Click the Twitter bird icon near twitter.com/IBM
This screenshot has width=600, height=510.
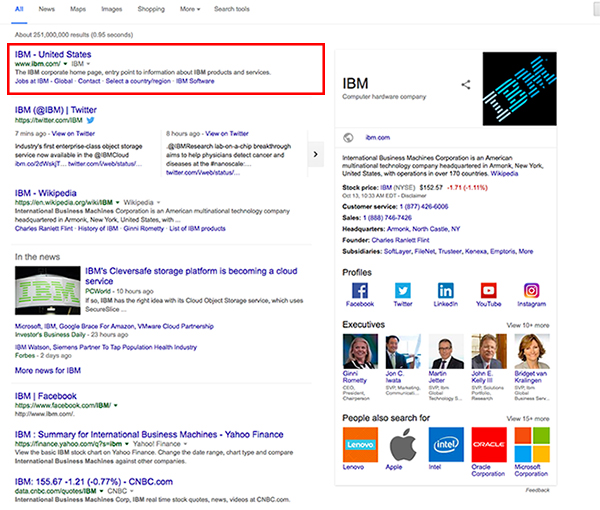90,120
